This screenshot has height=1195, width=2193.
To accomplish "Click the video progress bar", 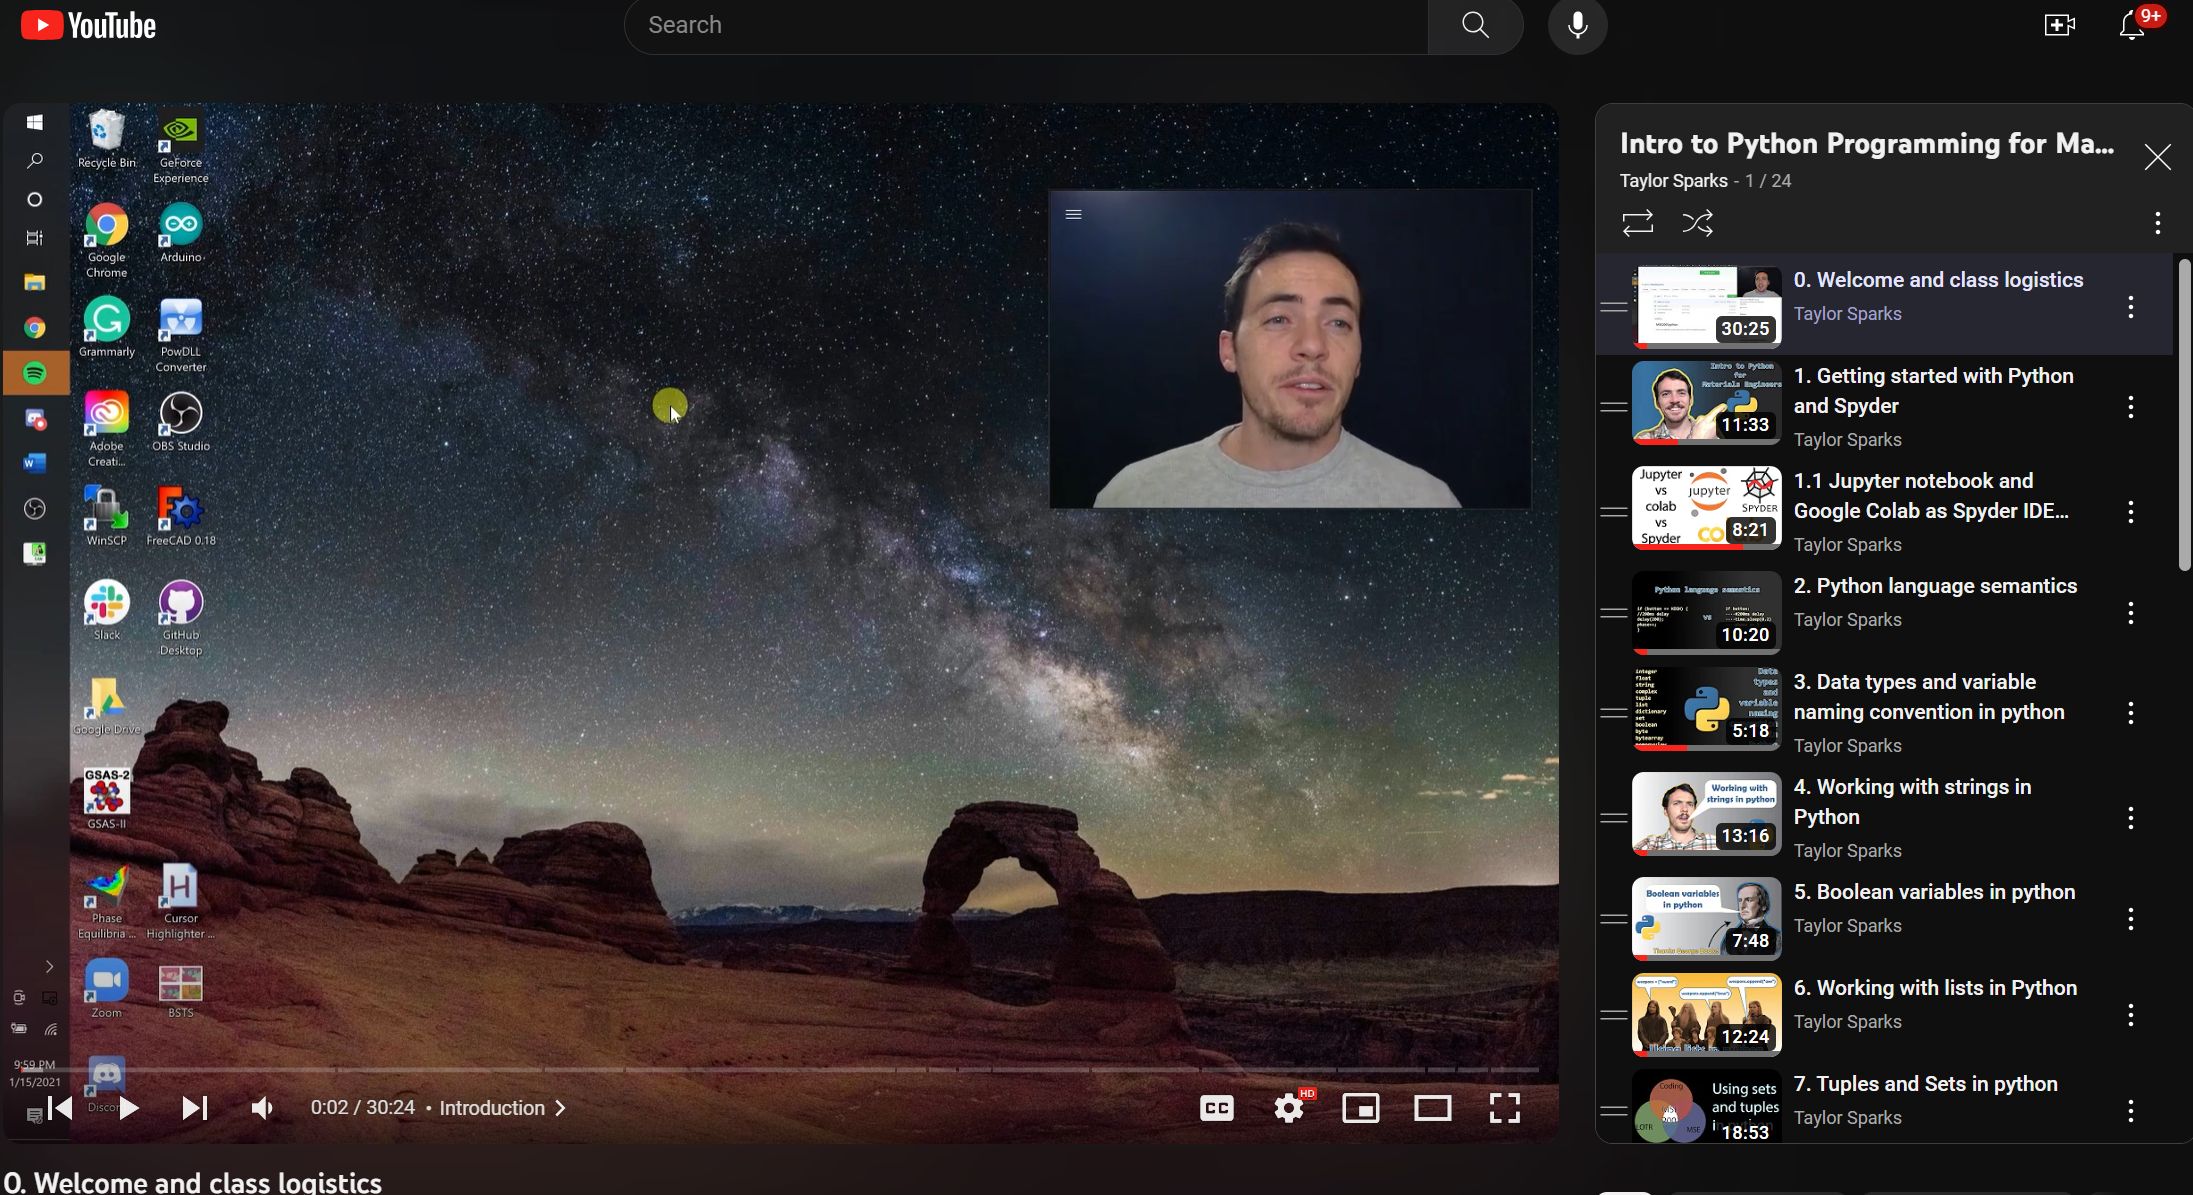I will pos(800,1070).
